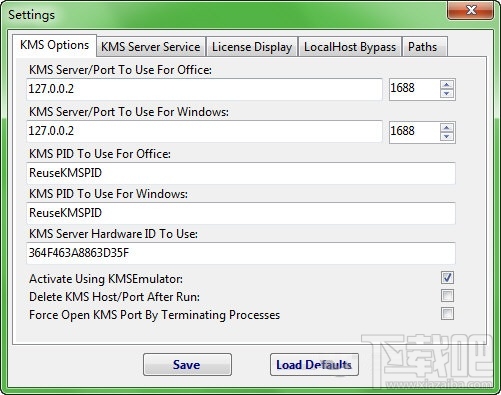This screenshot has height=395, width=501.
Task: Click the Save button
Action: pos(187,365)
